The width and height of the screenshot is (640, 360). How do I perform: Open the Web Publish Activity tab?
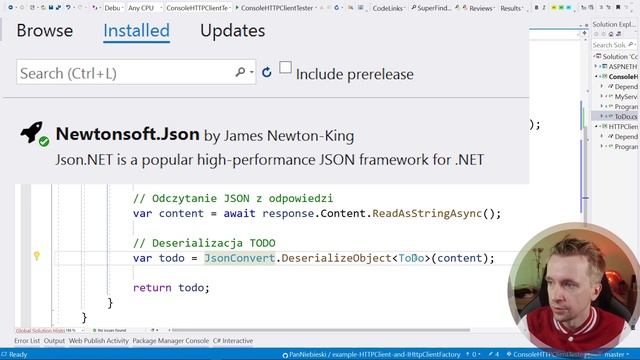pyautogui.click(x=98, y=340)
